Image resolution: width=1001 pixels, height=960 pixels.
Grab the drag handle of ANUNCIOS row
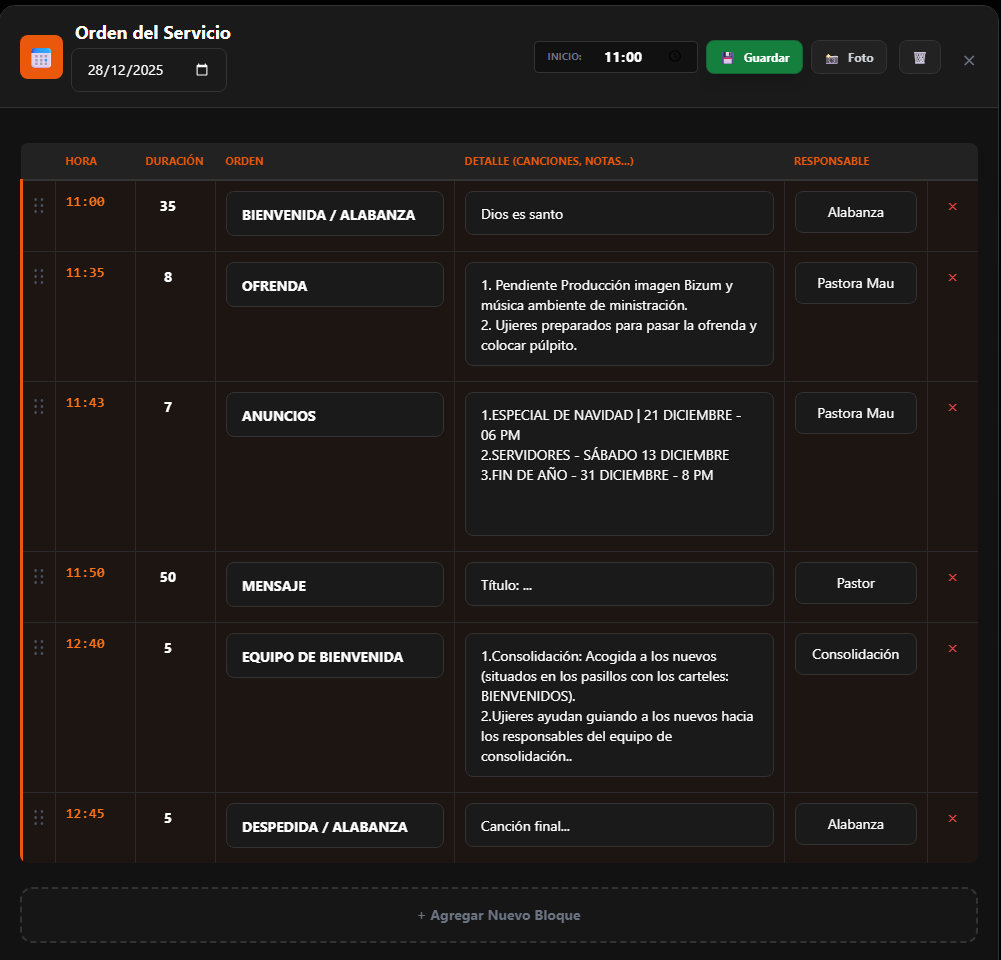(x=39, y=406)
